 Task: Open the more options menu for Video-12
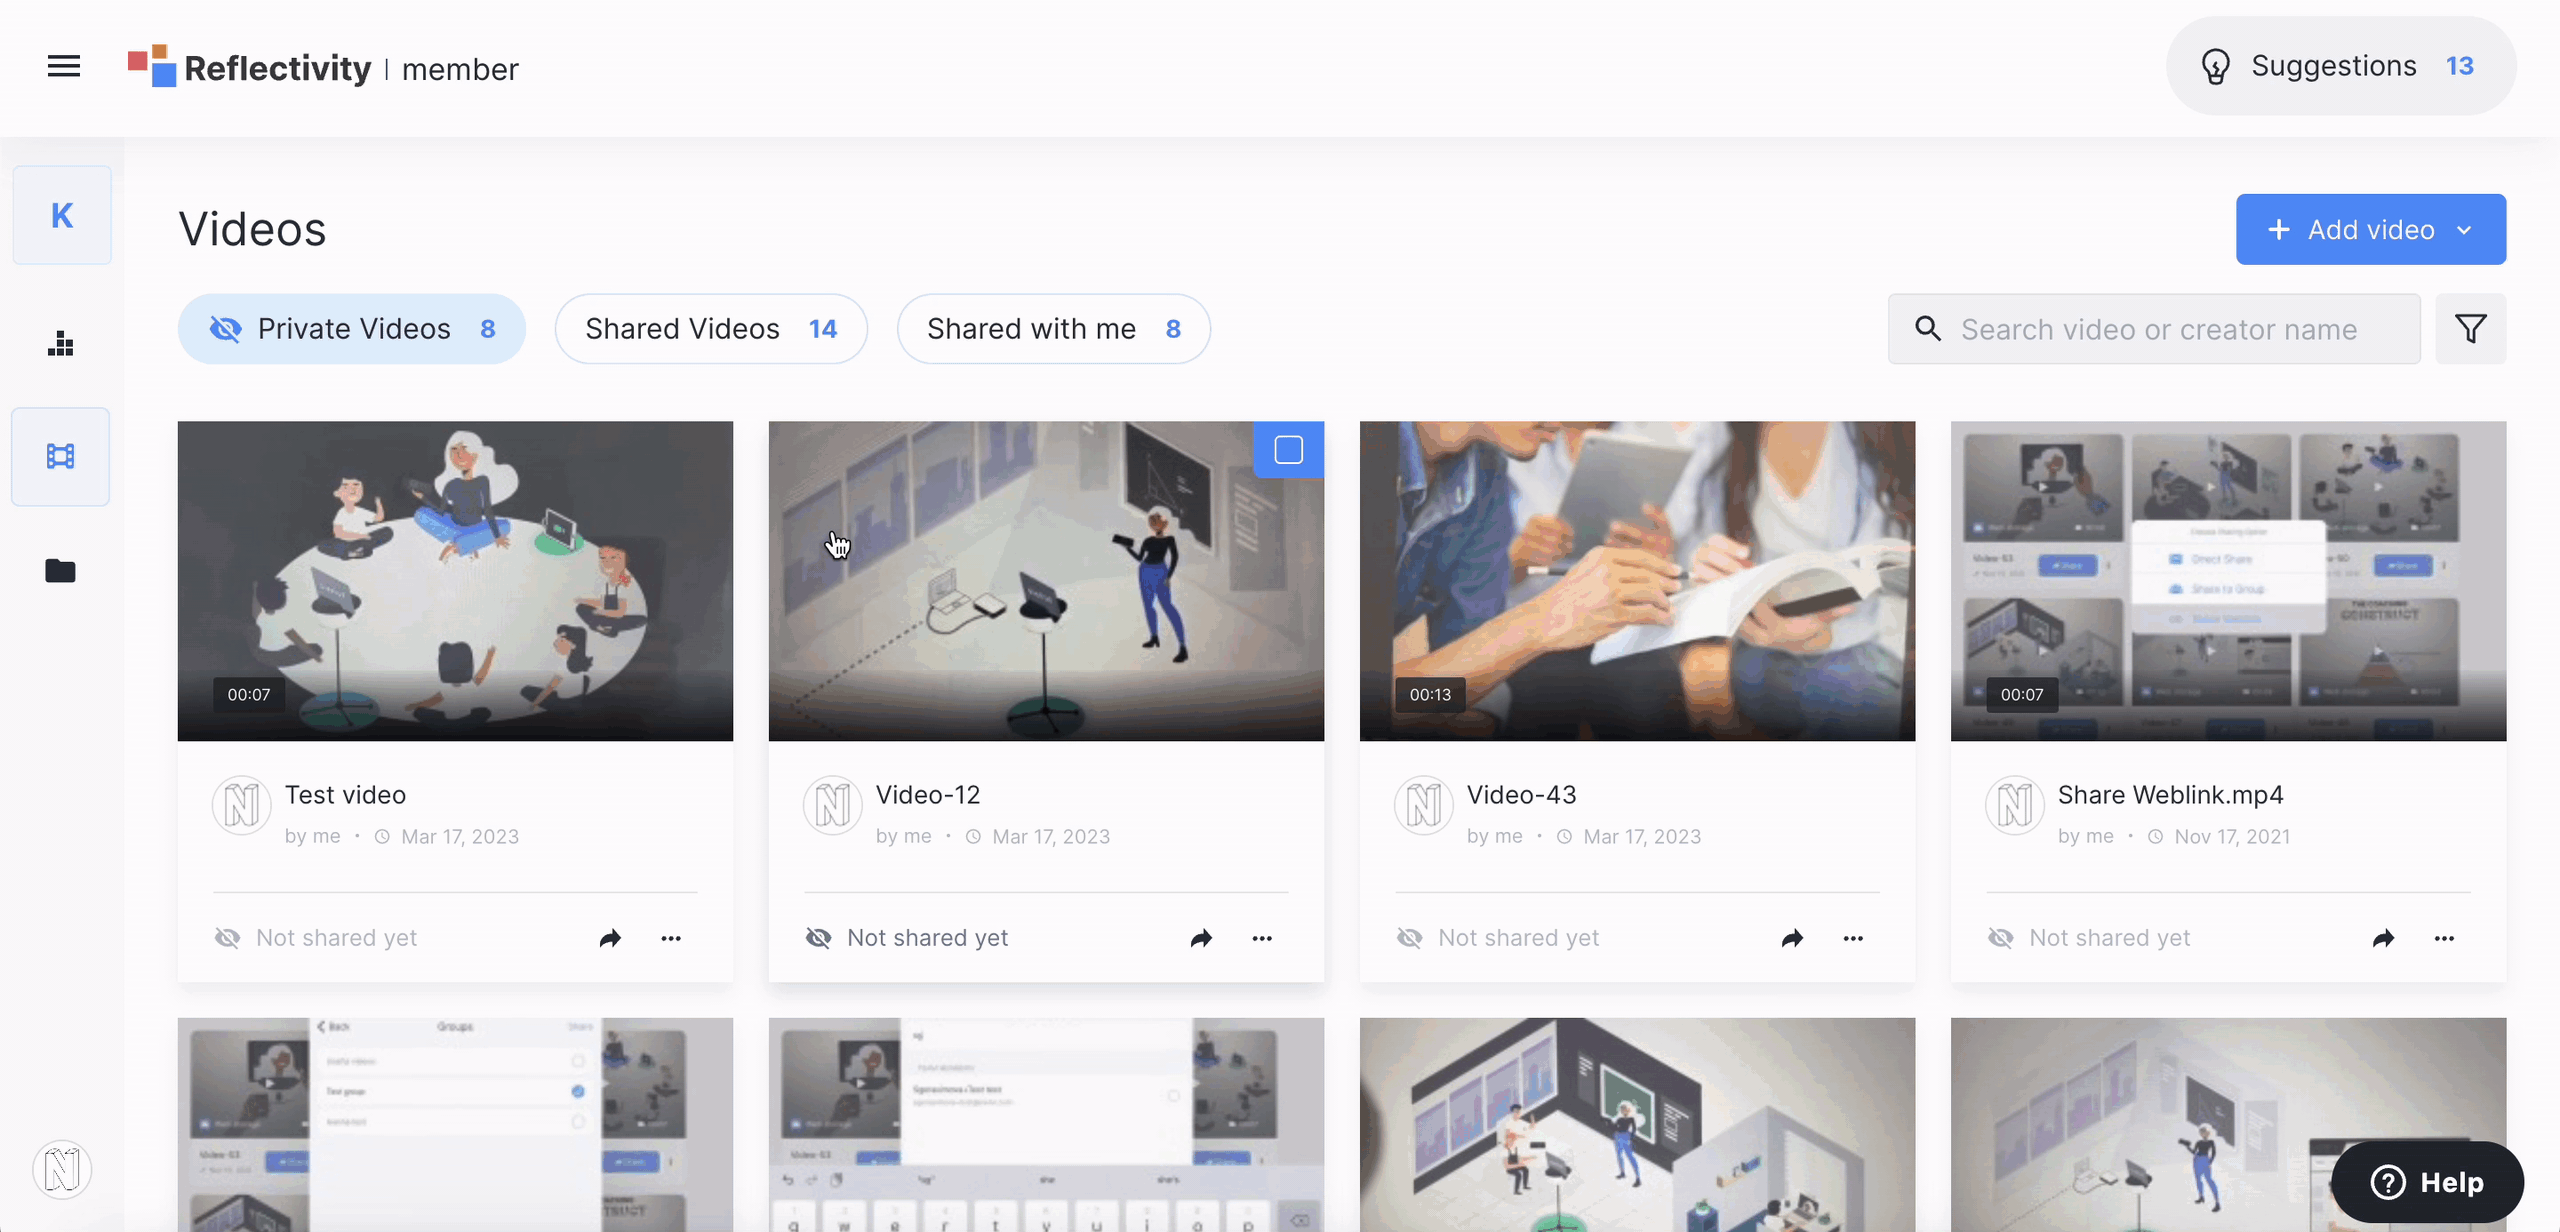[1262, 938]
